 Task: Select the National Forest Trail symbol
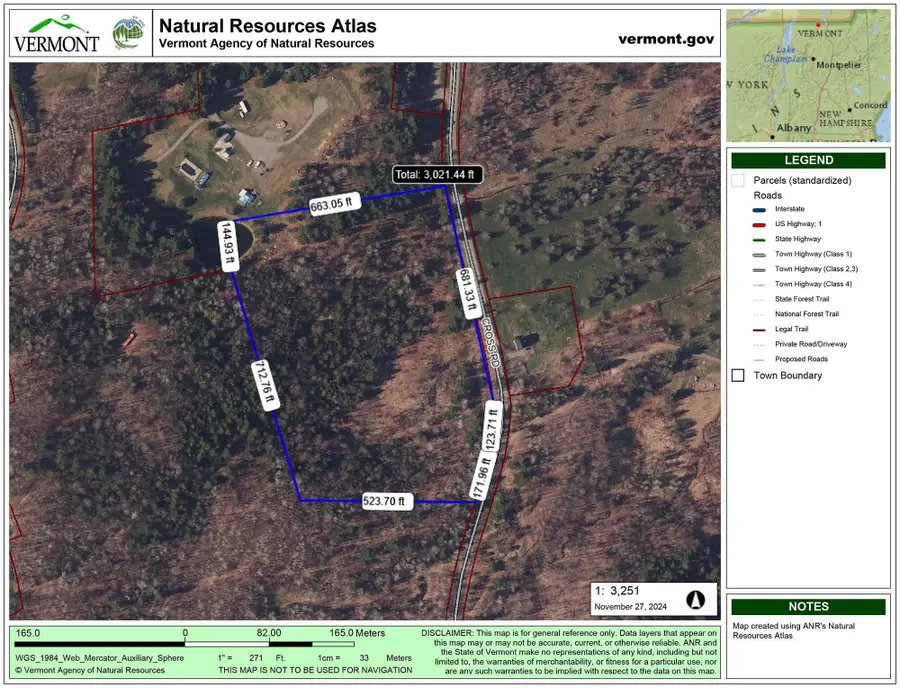pos(759,313)
